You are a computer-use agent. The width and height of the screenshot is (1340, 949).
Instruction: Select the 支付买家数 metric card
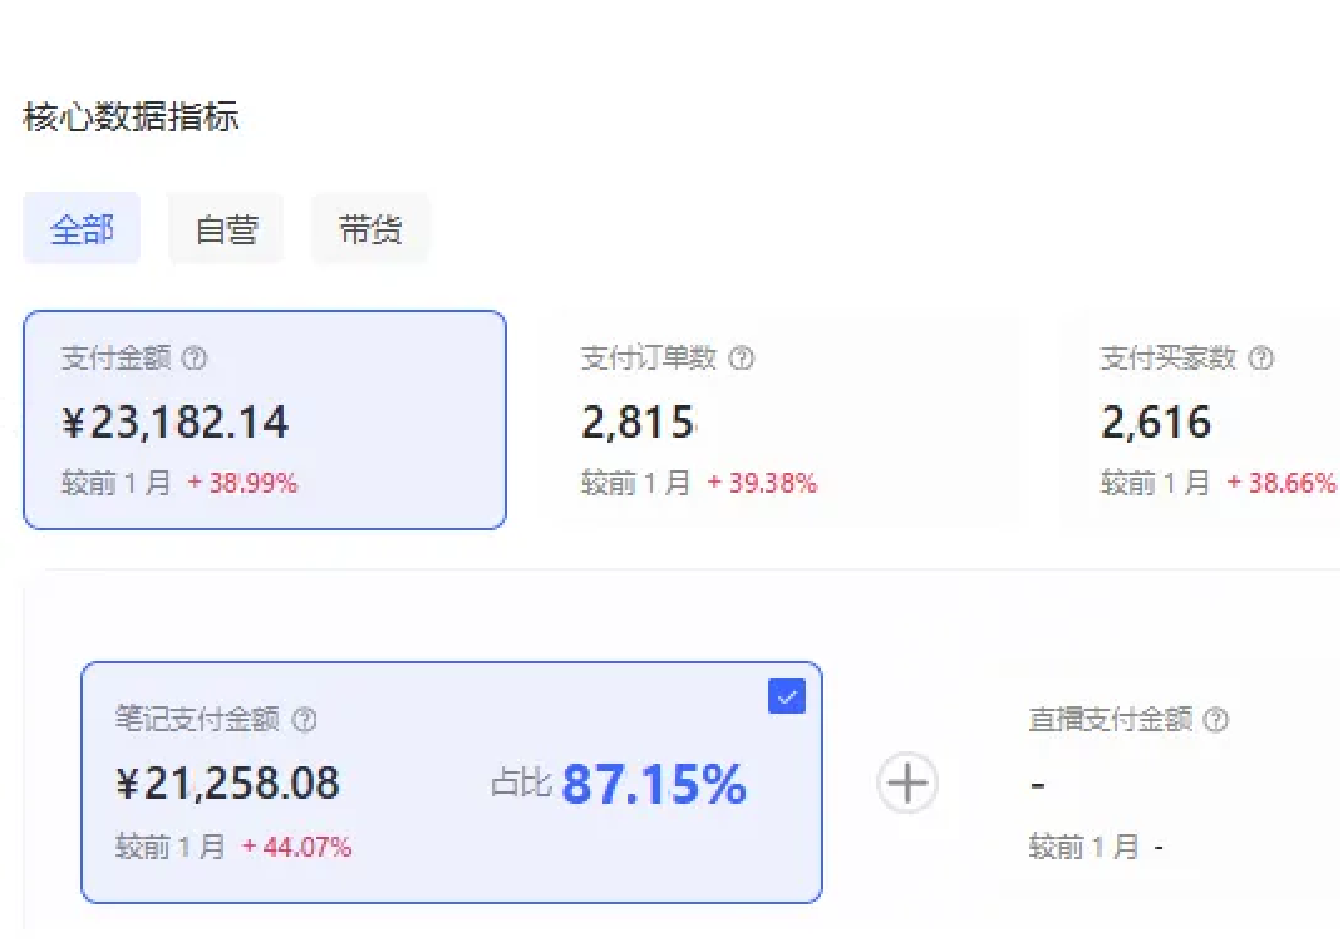point(1200,420)
